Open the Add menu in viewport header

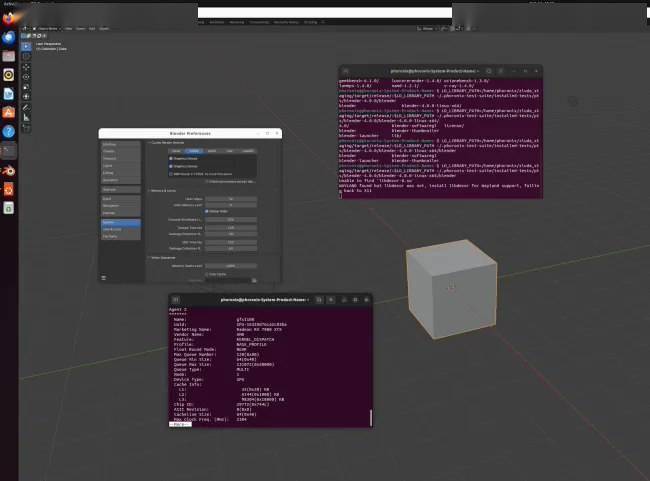click(x=92, y=29)
